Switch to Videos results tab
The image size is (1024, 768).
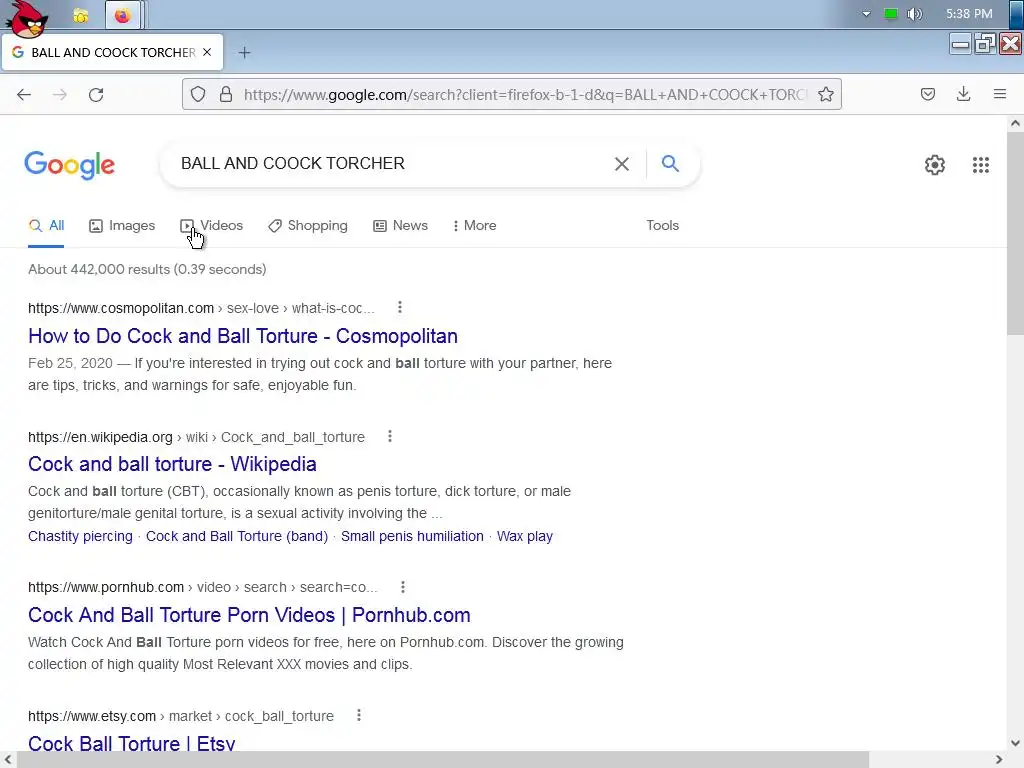point(212,226)
